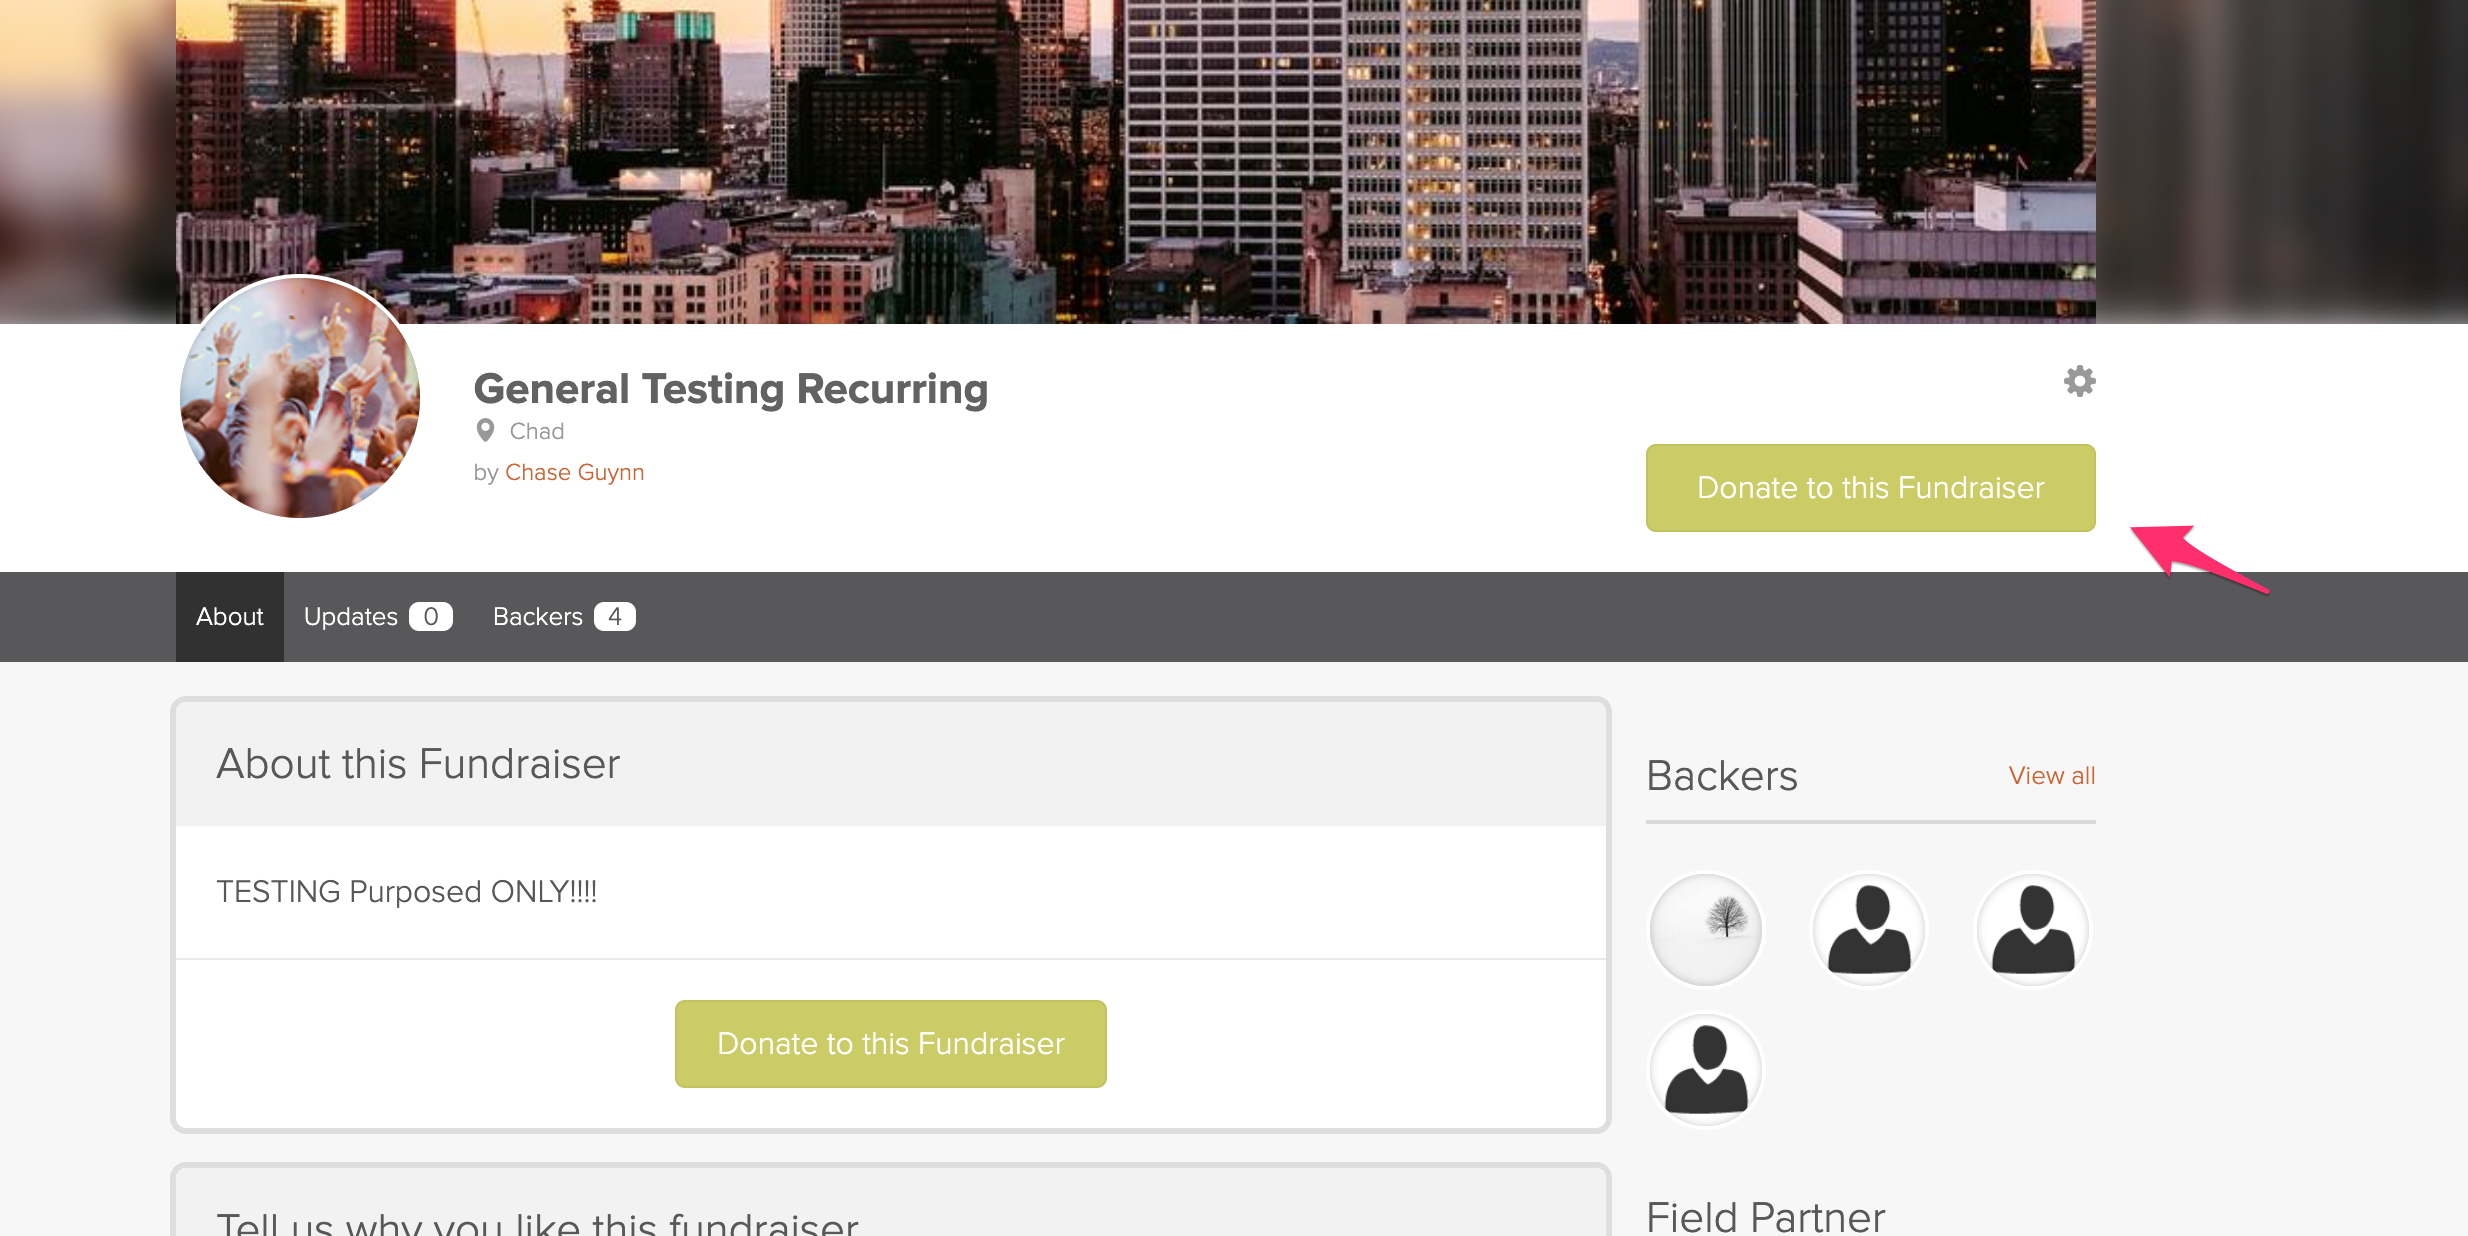Screen dimensions: 2468x1236
Task: Open the Updates tab
Action: 351,617
